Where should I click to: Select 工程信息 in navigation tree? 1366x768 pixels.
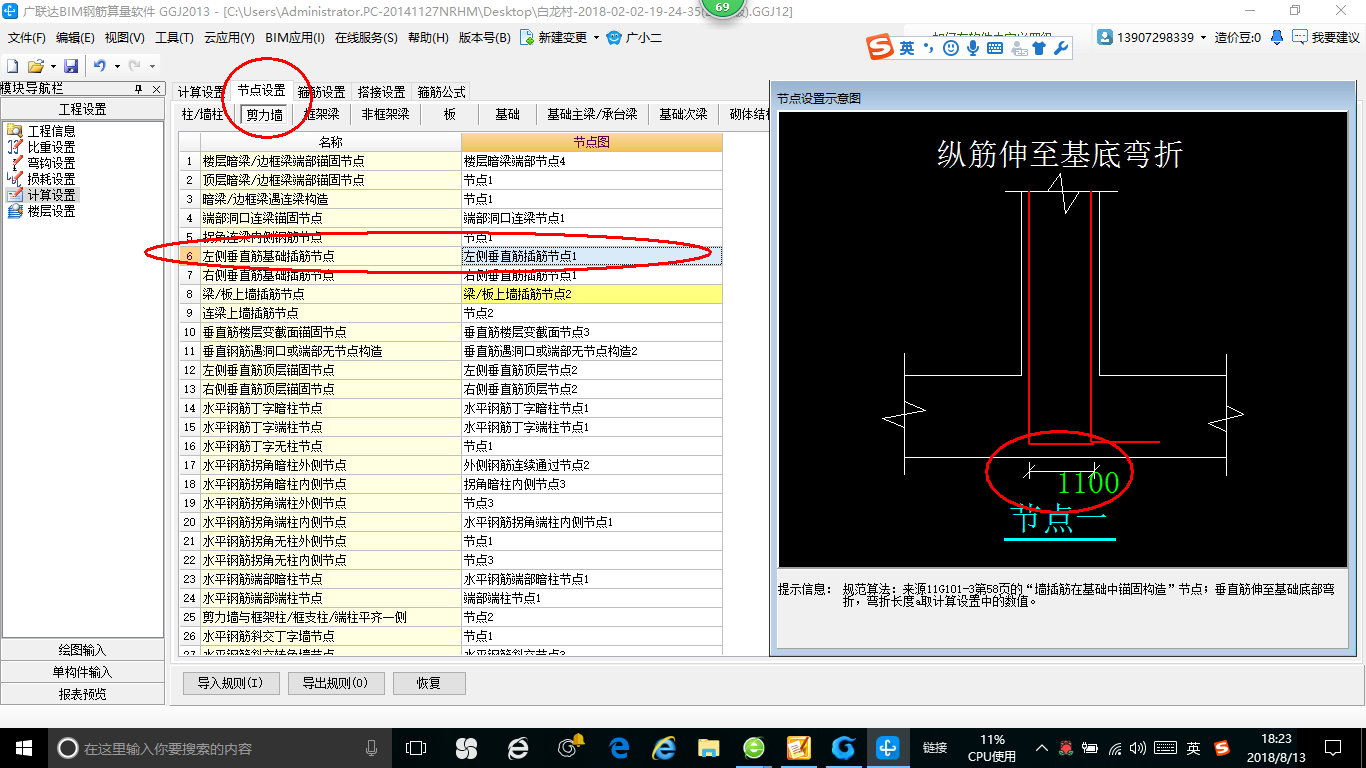tap(51, 131)
